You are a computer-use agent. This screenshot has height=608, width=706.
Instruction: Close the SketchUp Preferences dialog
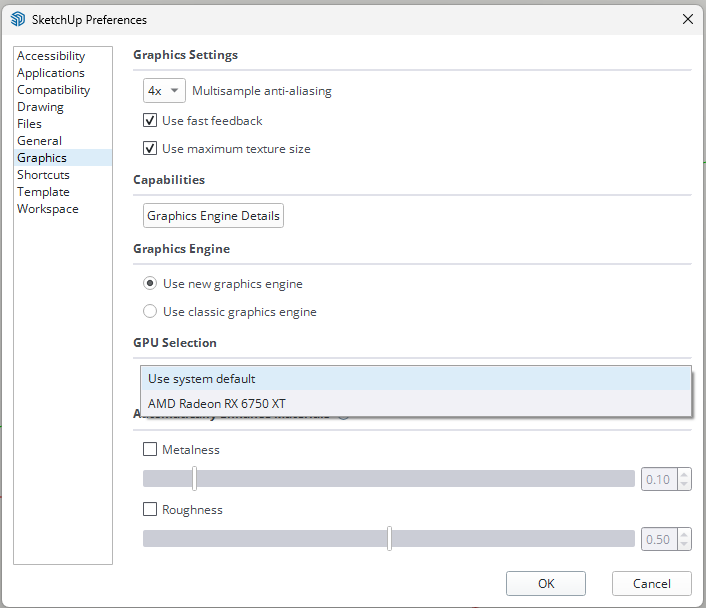(x=687, y=19)
